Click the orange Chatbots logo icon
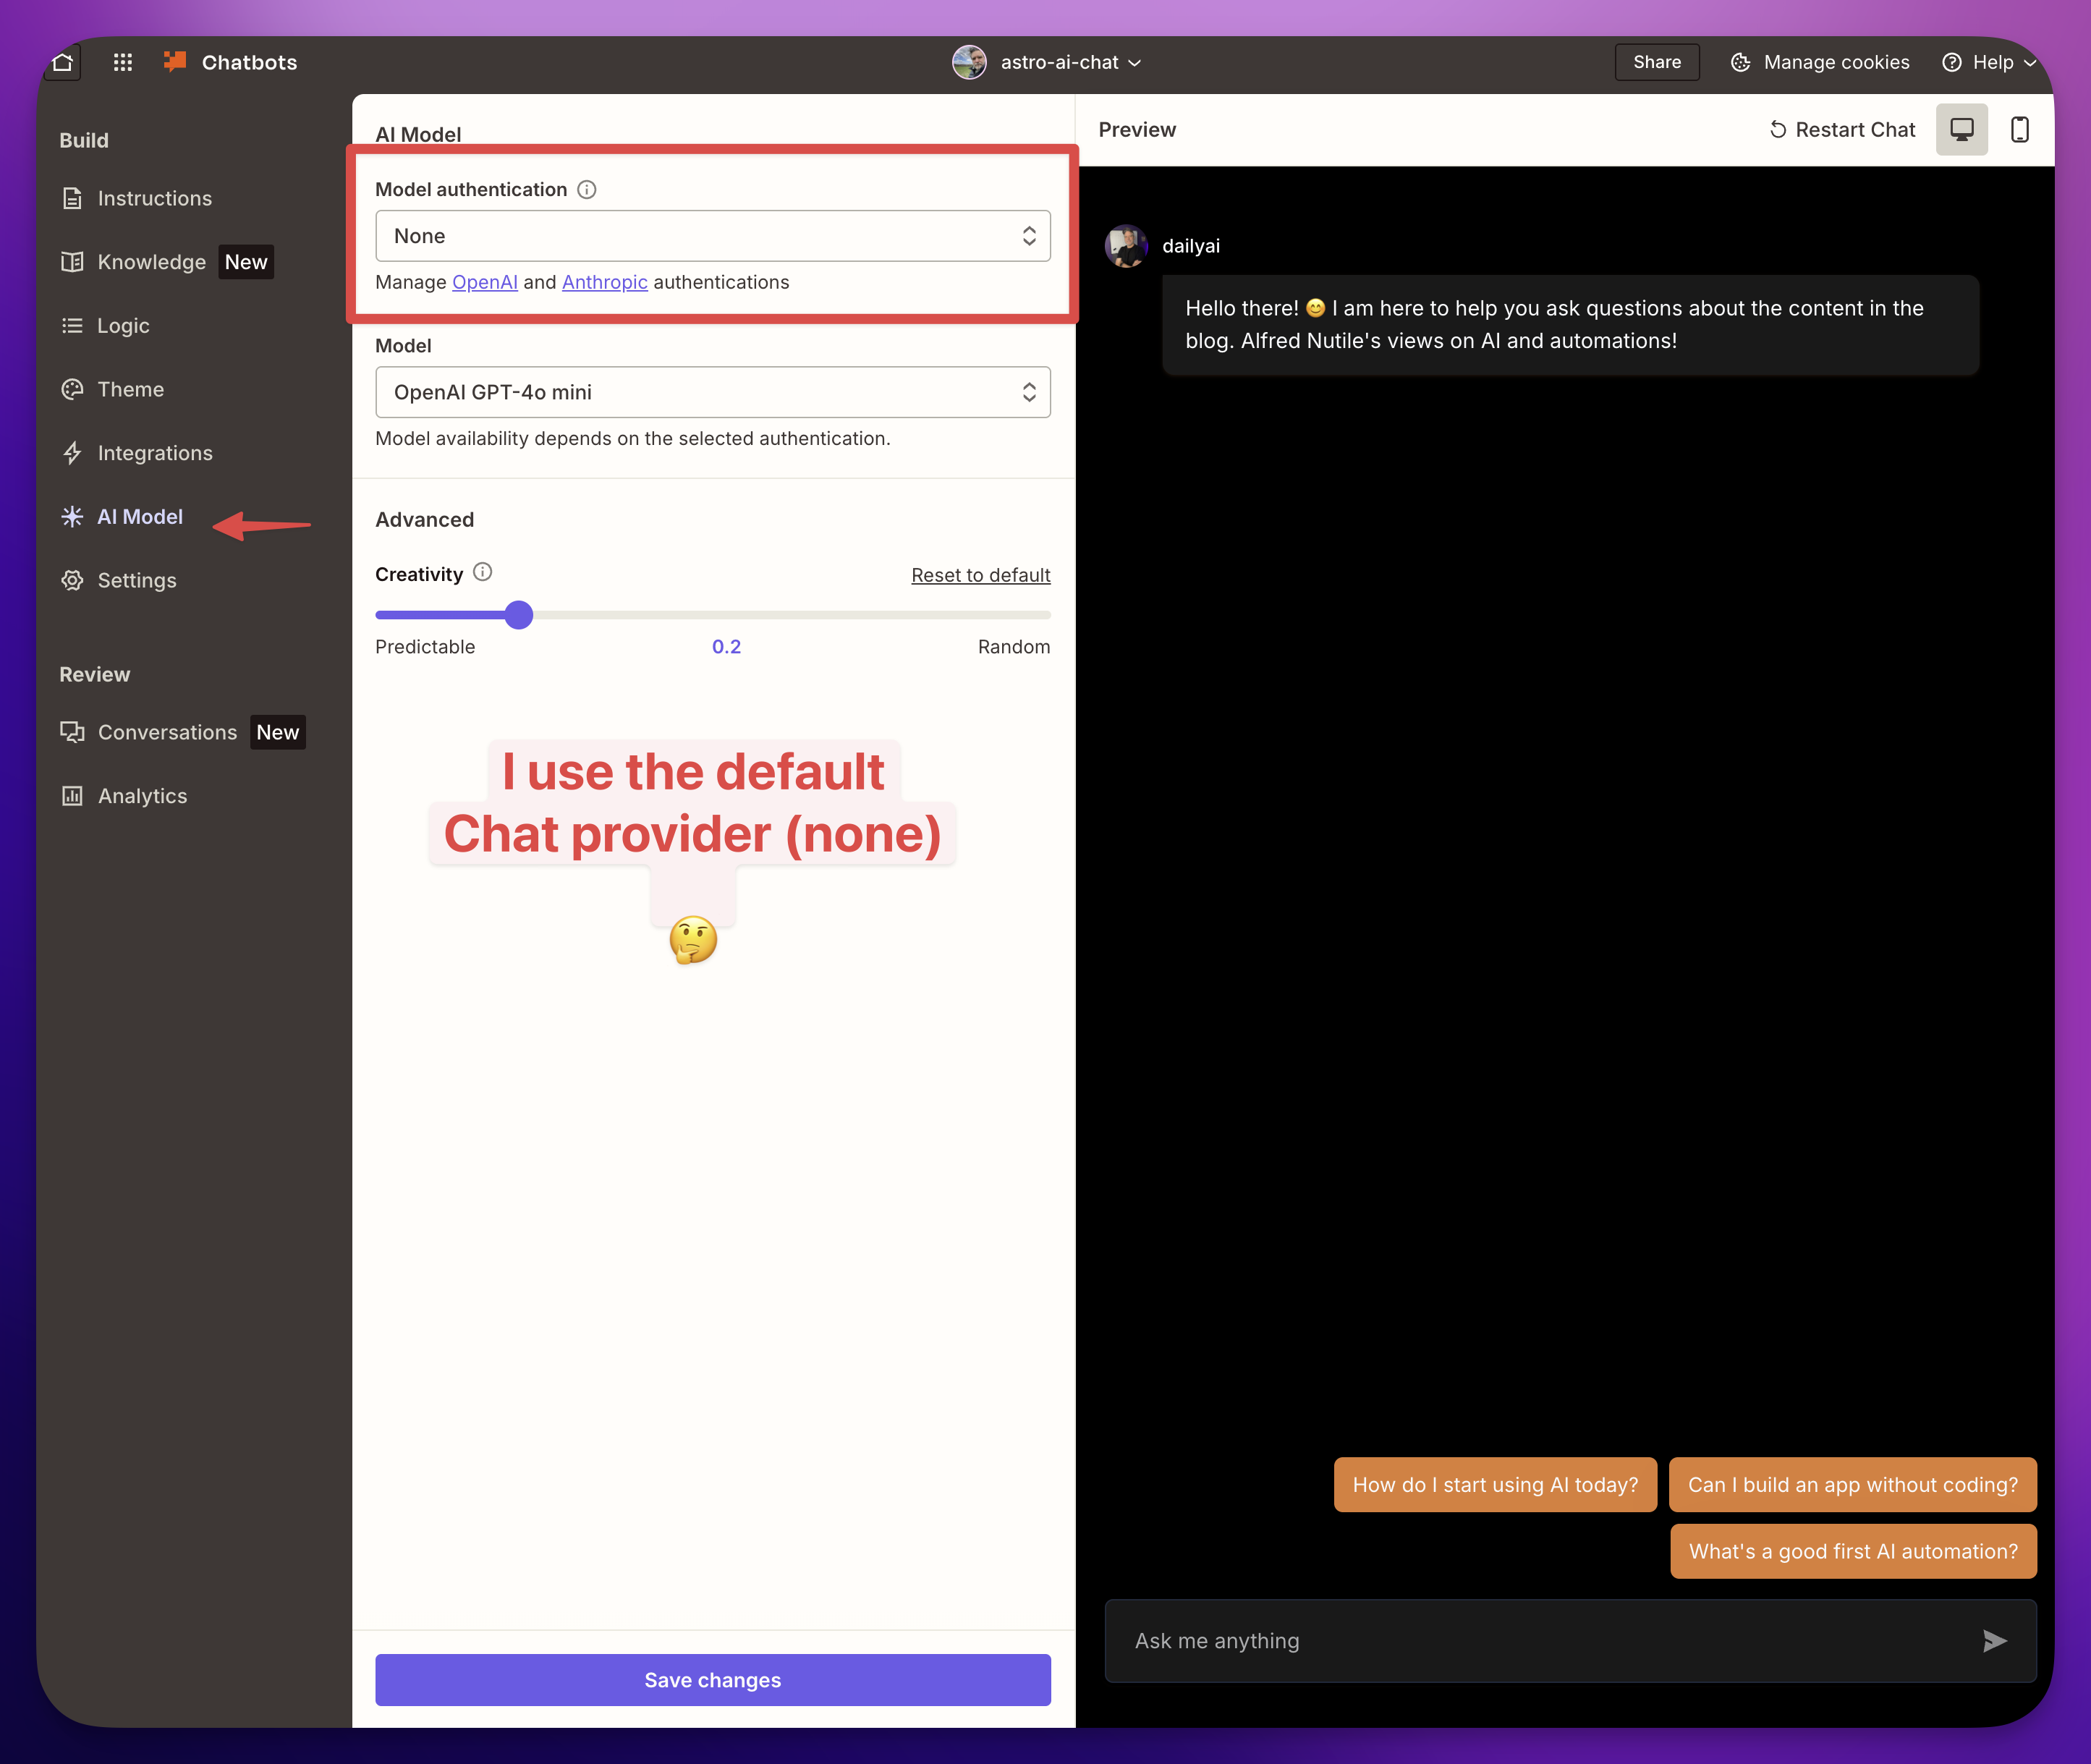2091x1764 pixels. tap(175, 62)
